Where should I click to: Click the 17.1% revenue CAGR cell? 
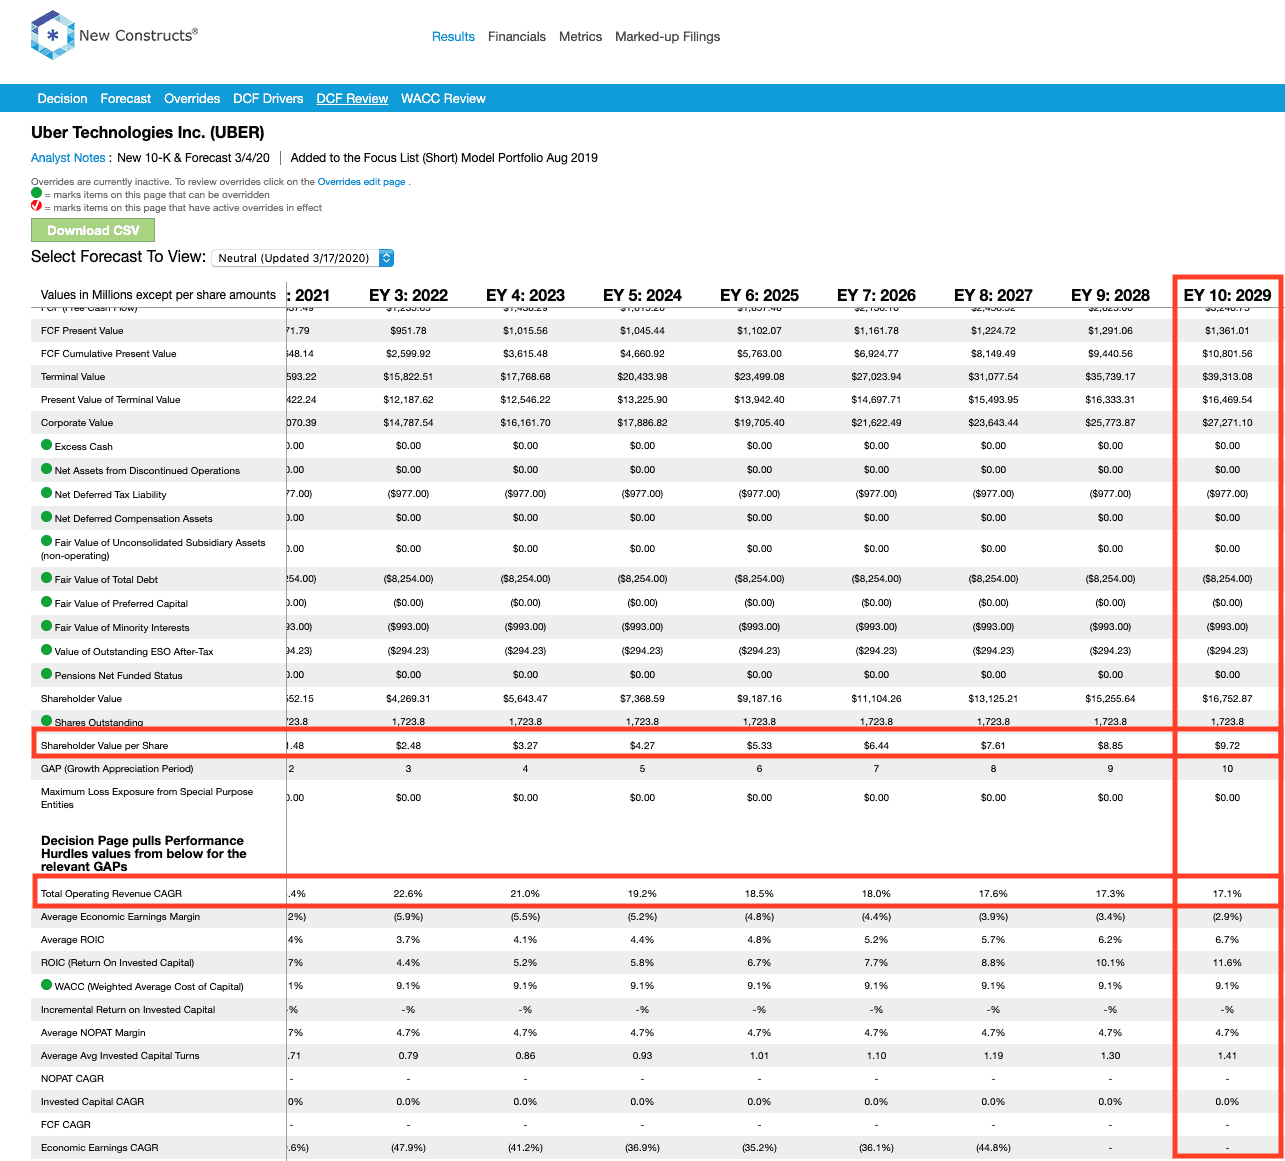[1227, 893]
